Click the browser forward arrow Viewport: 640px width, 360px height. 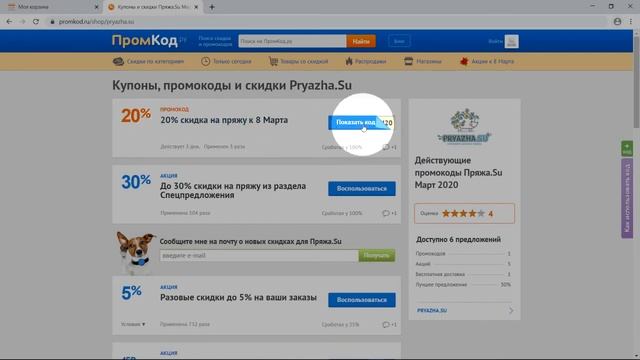click(x=22, y=22)
